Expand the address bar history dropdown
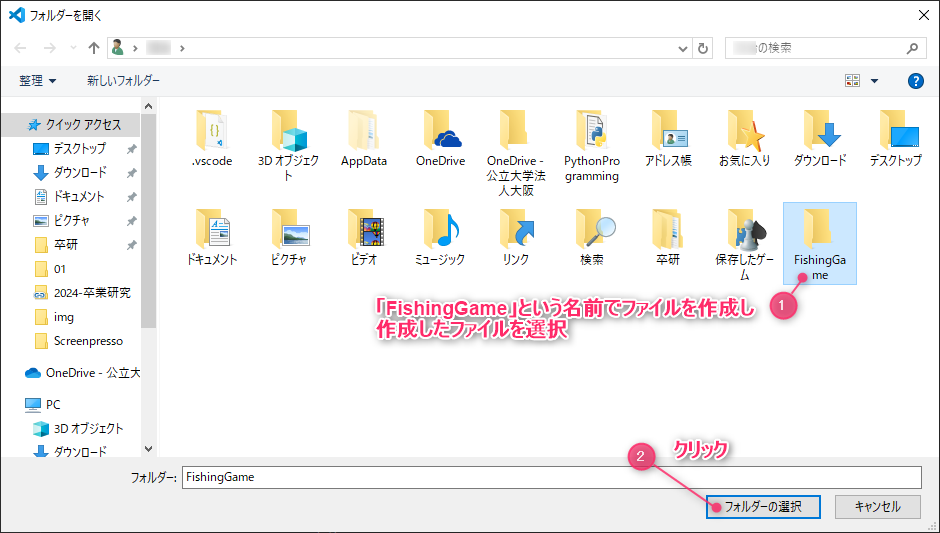This screenshot has width=940, height=533. [682, 48]
